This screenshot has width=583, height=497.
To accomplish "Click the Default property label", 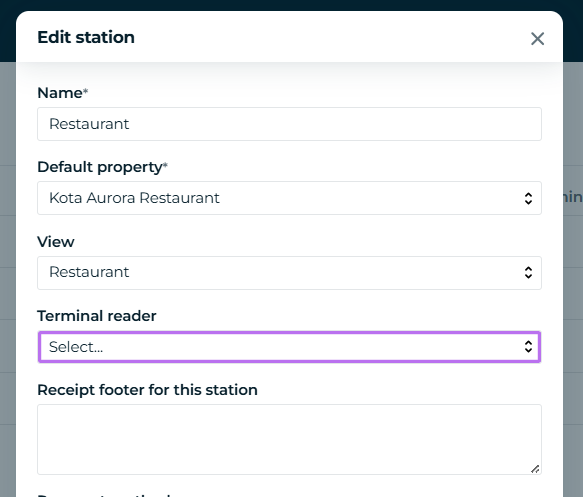I will pyautogui.click(x=102, y=167).
